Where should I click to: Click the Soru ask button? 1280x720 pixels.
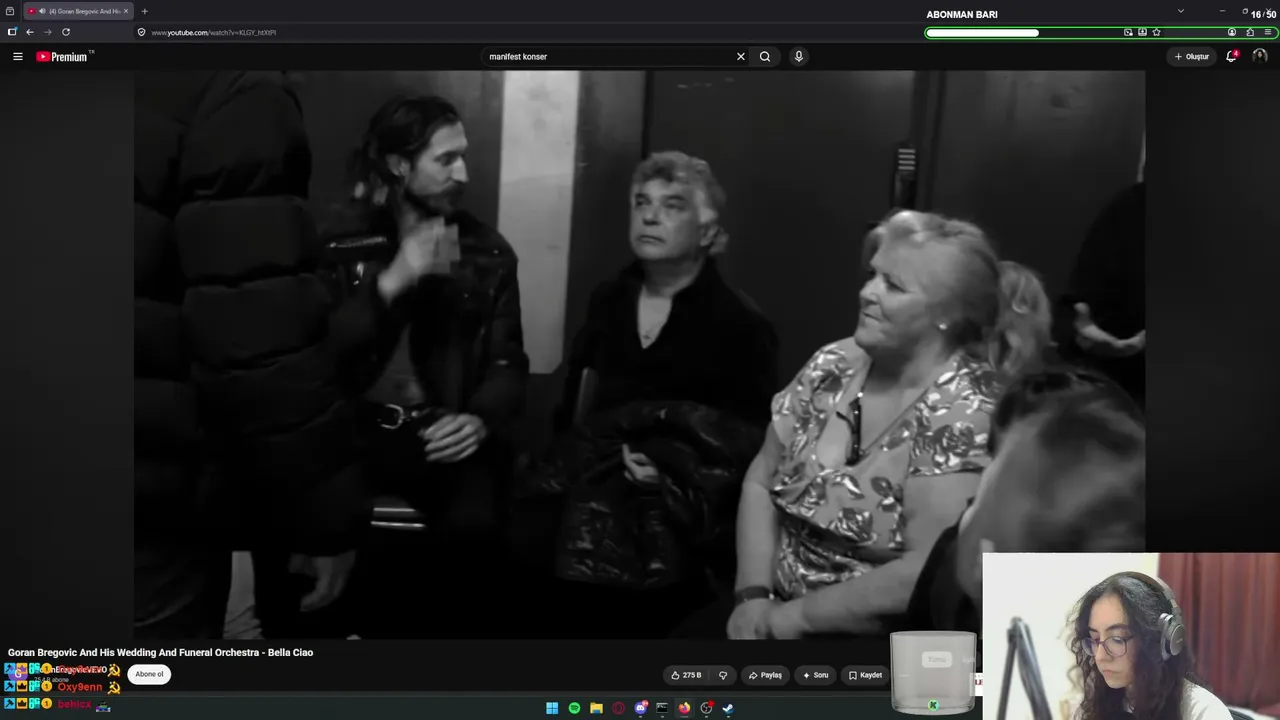click(x=816, y=675)
